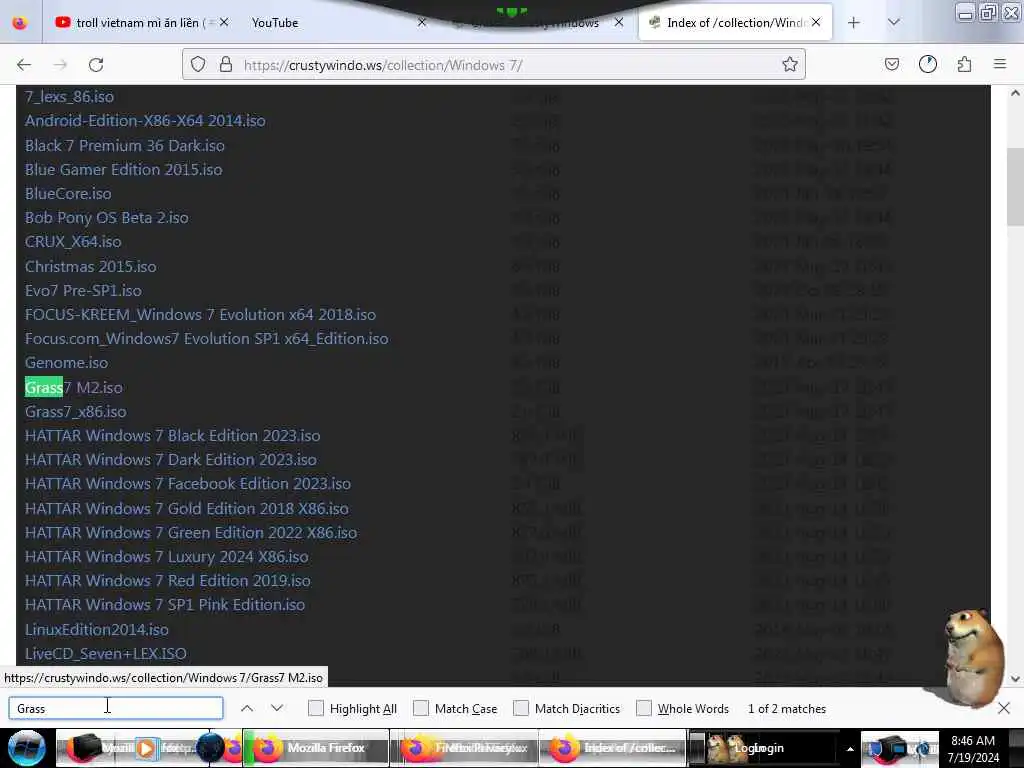This screenshot has height=768, width=1024.
Task: View site security padlock info
Action: (226, 65)
